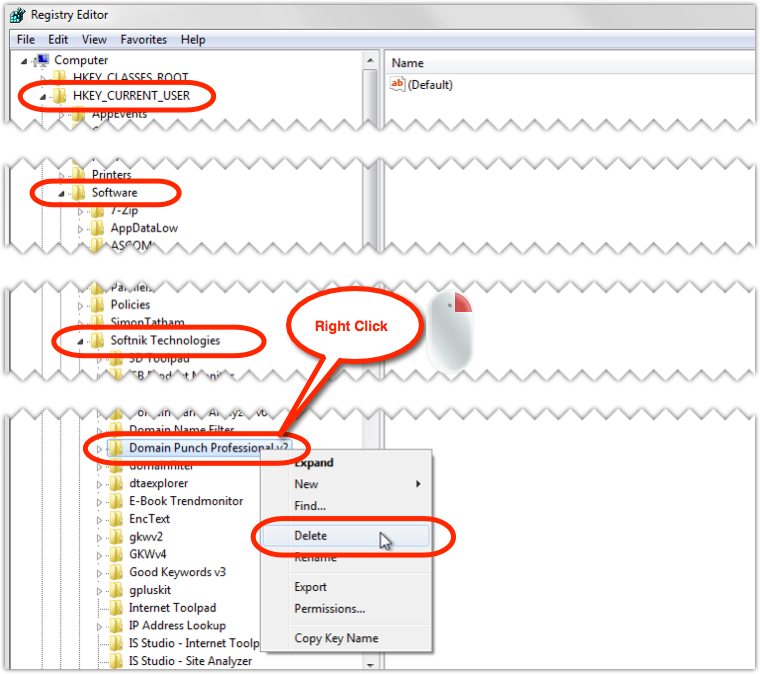Viewport: 760px width, 674px height.
Task: Click the gpluskit folder icon
Action: click(116, 590)
